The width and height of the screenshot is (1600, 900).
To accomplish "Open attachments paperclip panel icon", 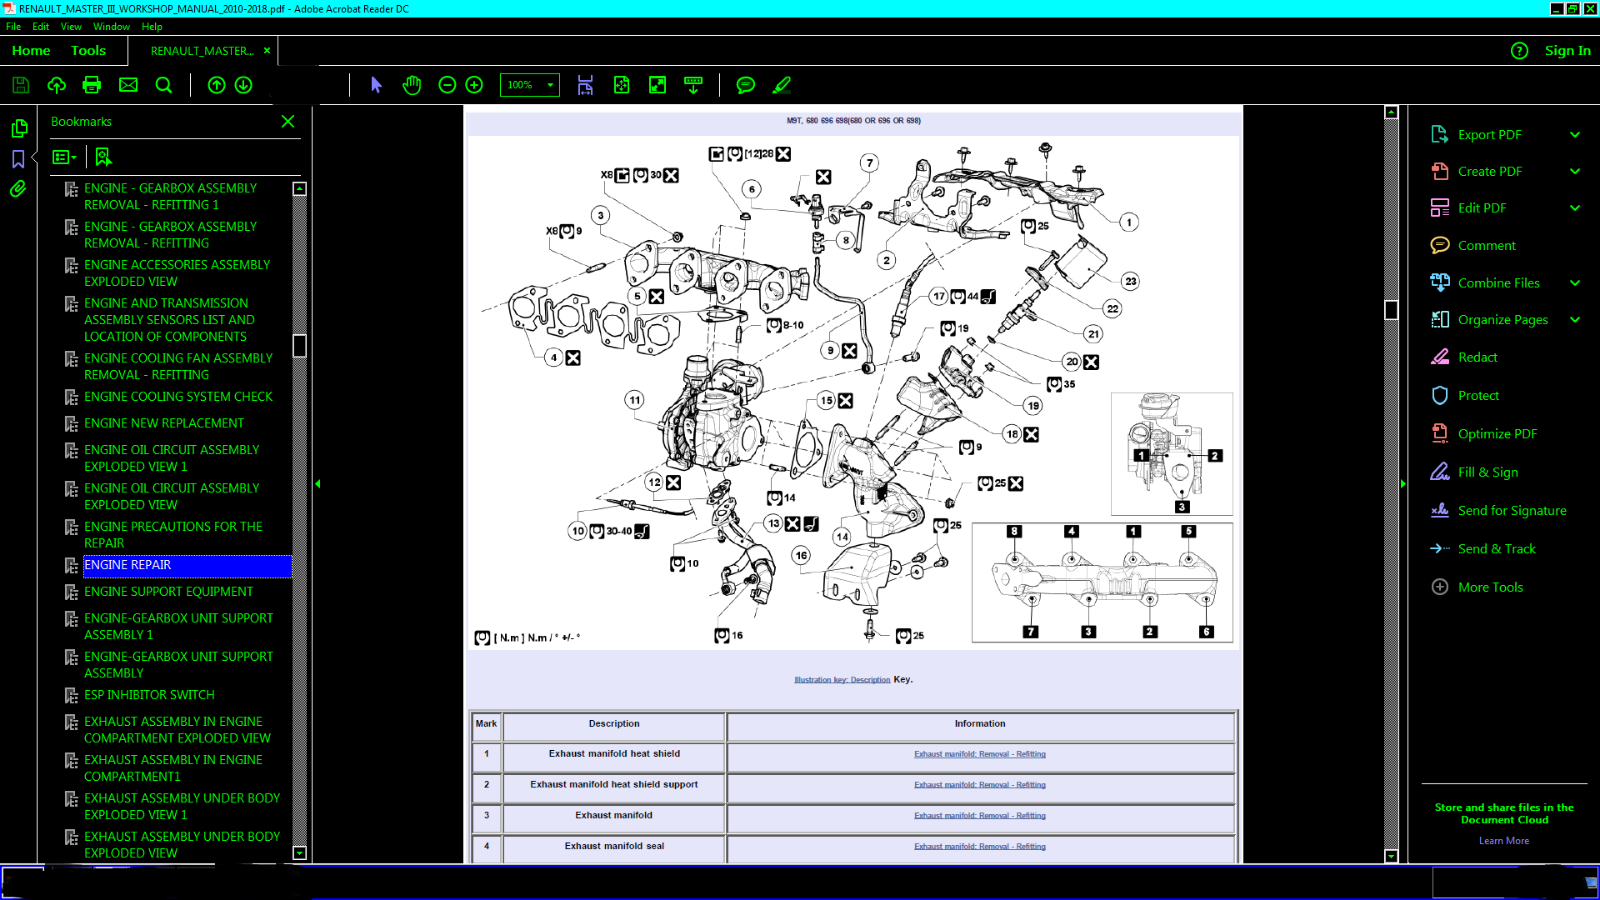I will pyautogui.click(x=18, y=189).
